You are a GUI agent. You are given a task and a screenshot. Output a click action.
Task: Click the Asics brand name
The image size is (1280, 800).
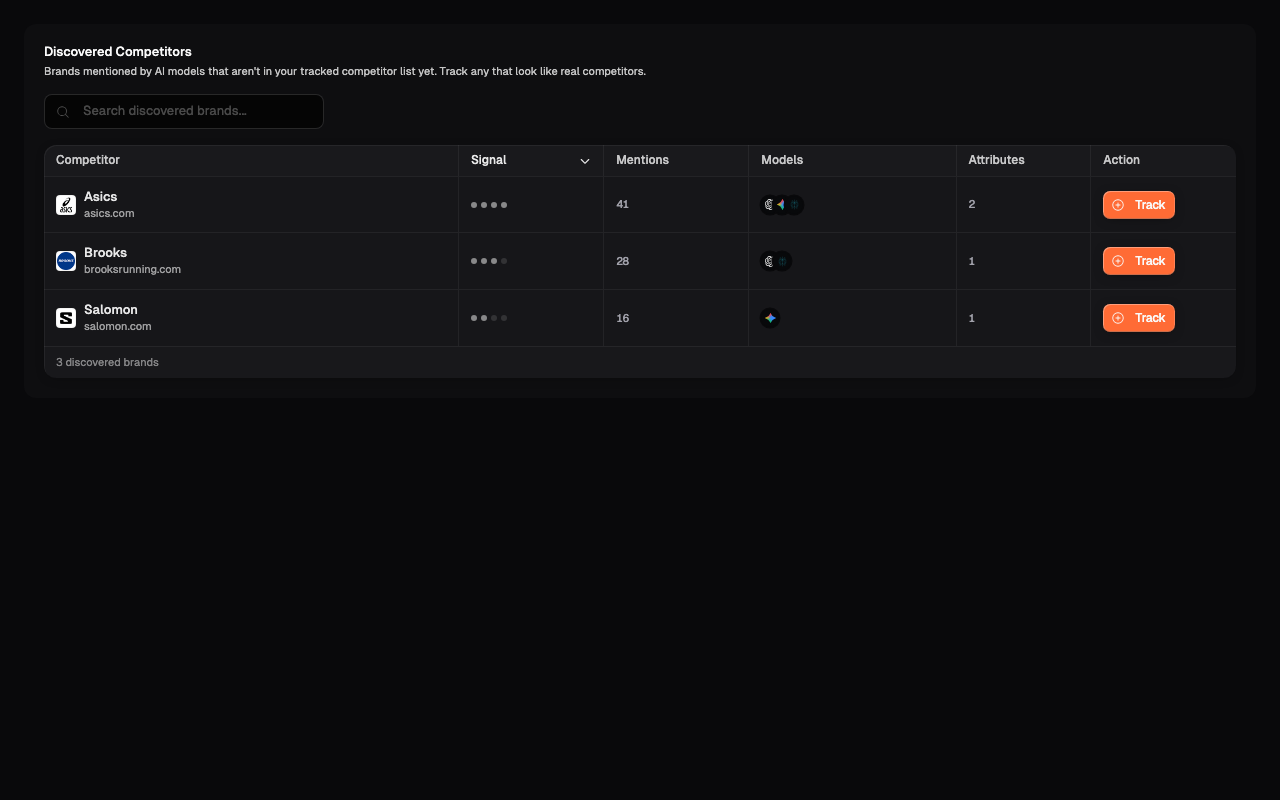pos(101,197)
